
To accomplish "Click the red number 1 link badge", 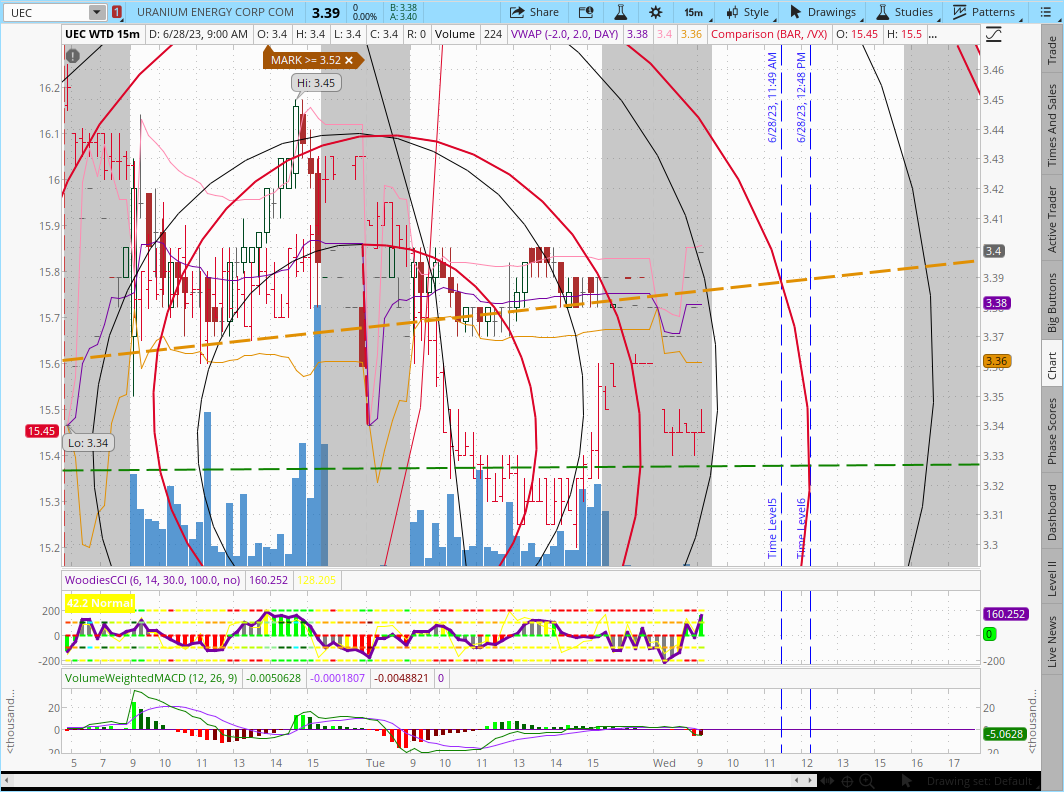I will [117, 12].
